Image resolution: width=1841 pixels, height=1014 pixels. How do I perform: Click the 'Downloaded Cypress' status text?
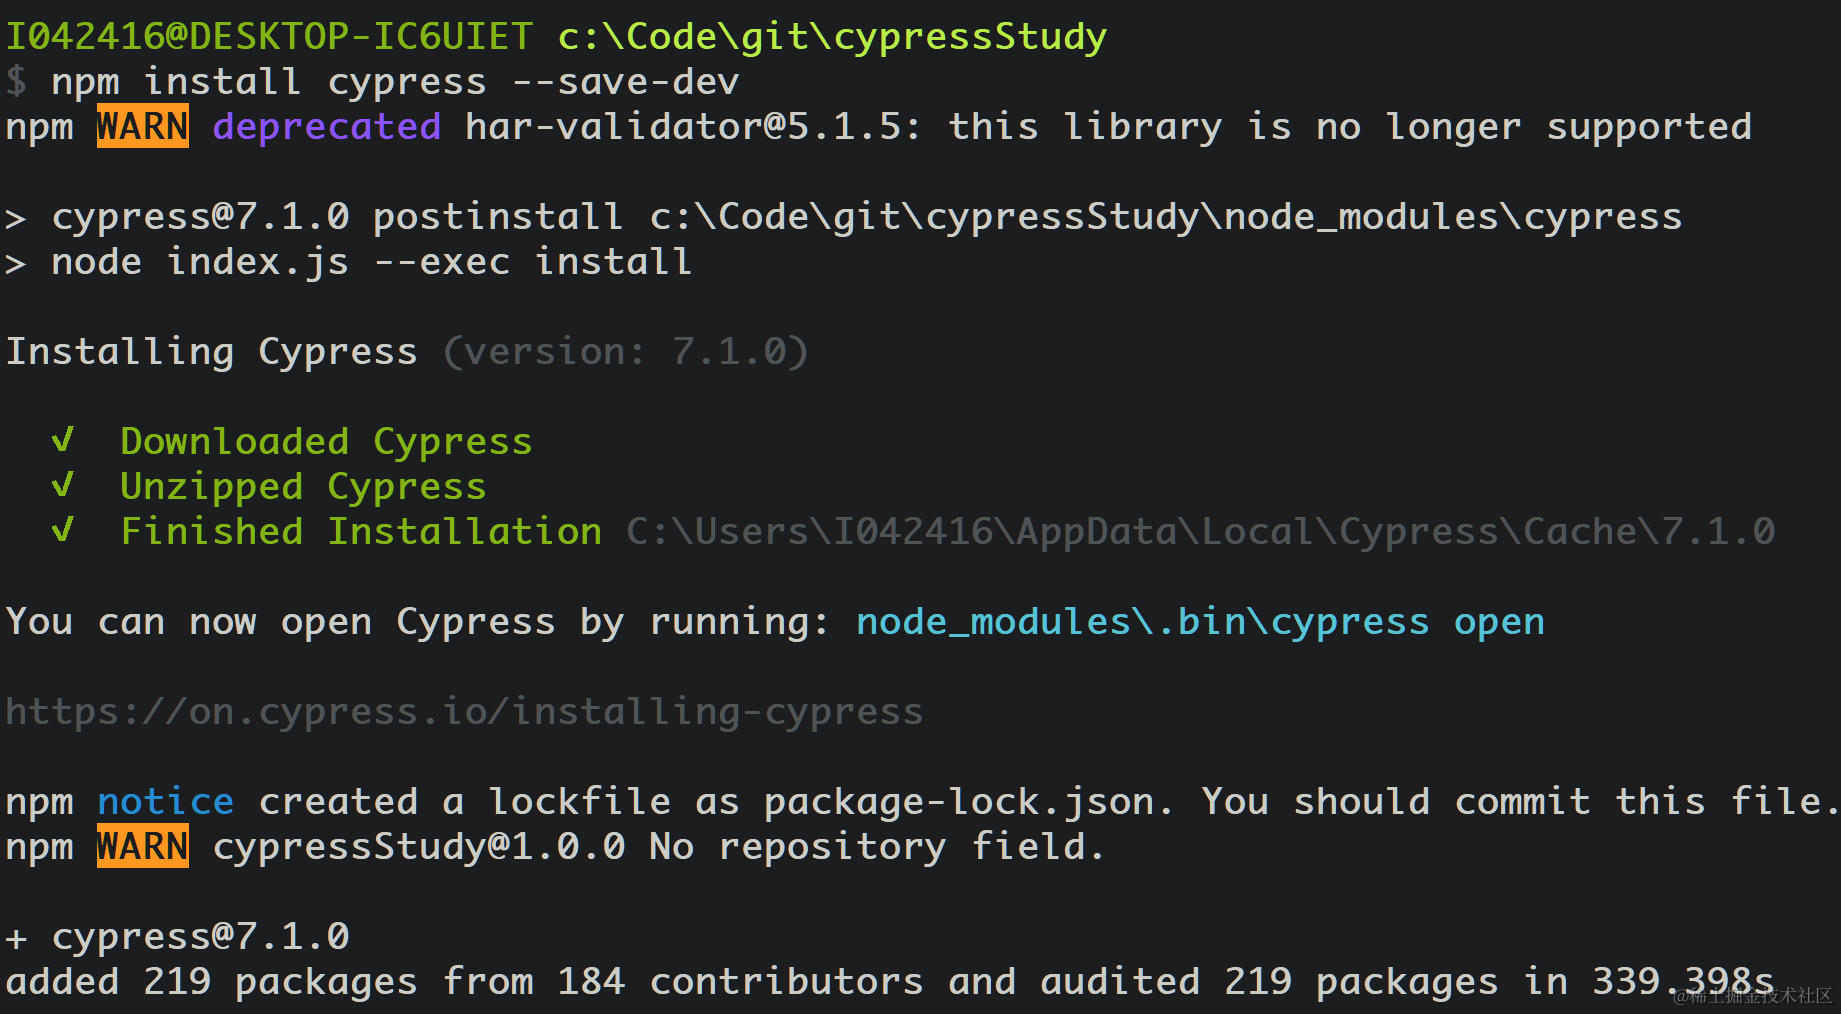click(326, 442)
